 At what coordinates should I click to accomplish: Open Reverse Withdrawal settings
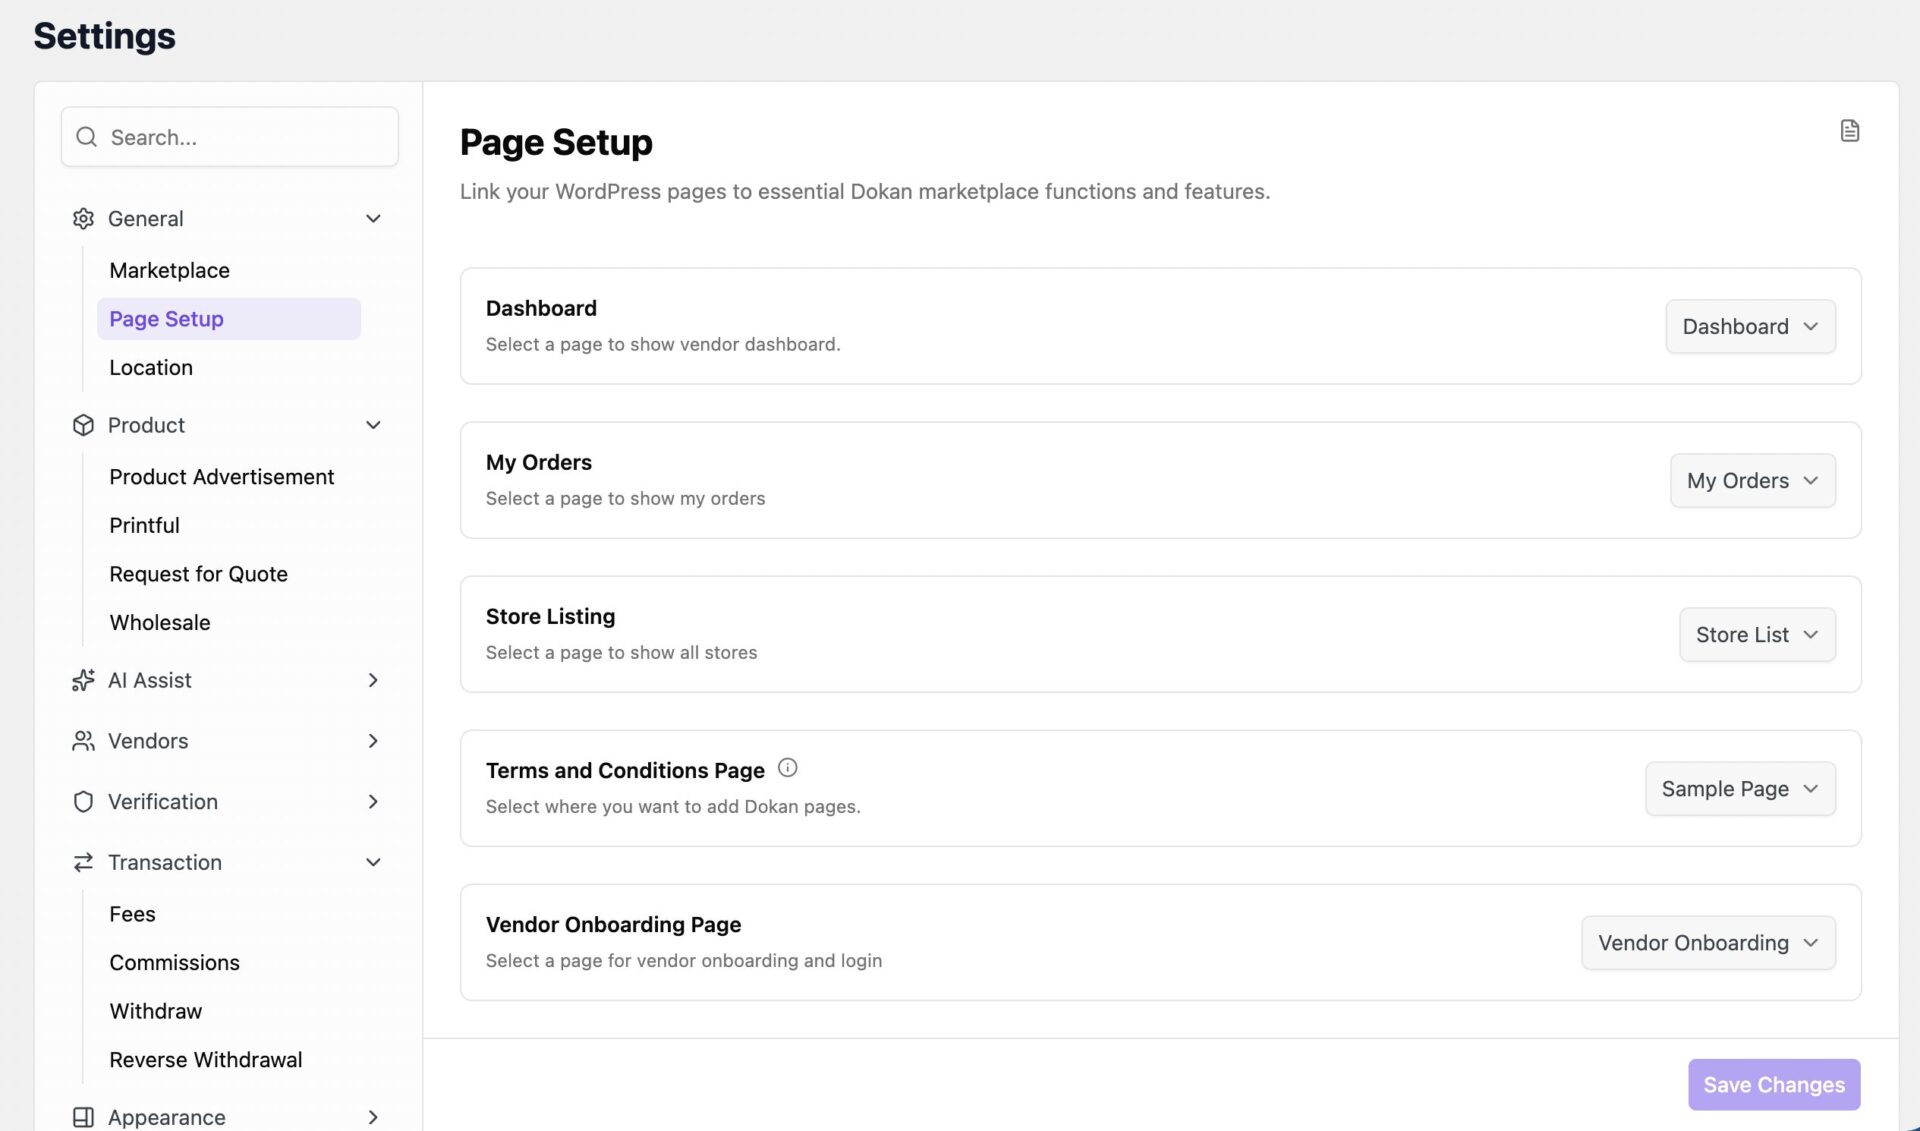206,1060
